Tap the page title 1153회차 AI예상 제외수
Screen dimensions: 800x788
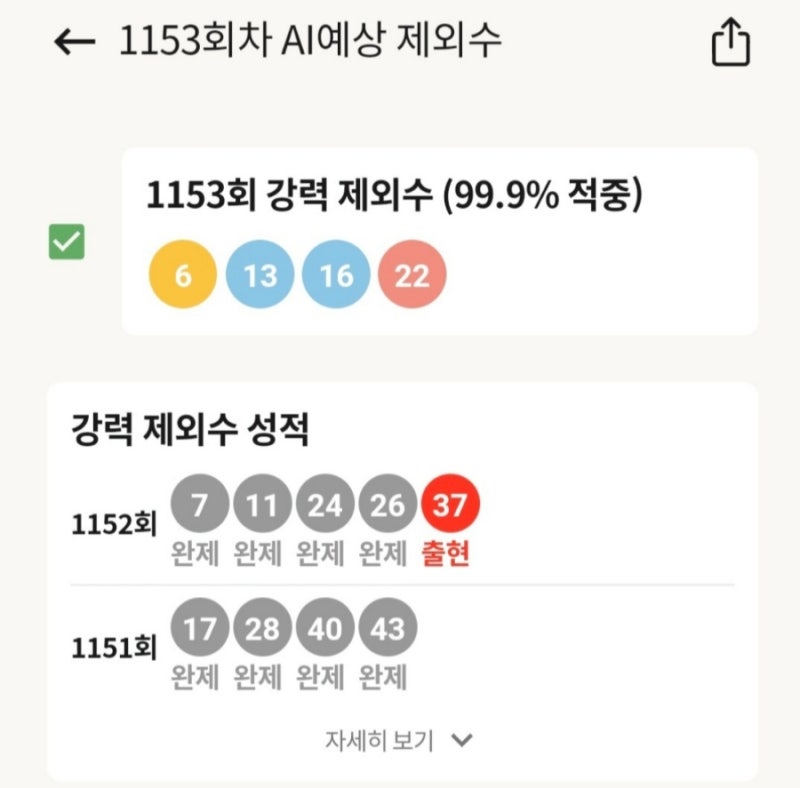pyautogui.click(x=310, y=40)
